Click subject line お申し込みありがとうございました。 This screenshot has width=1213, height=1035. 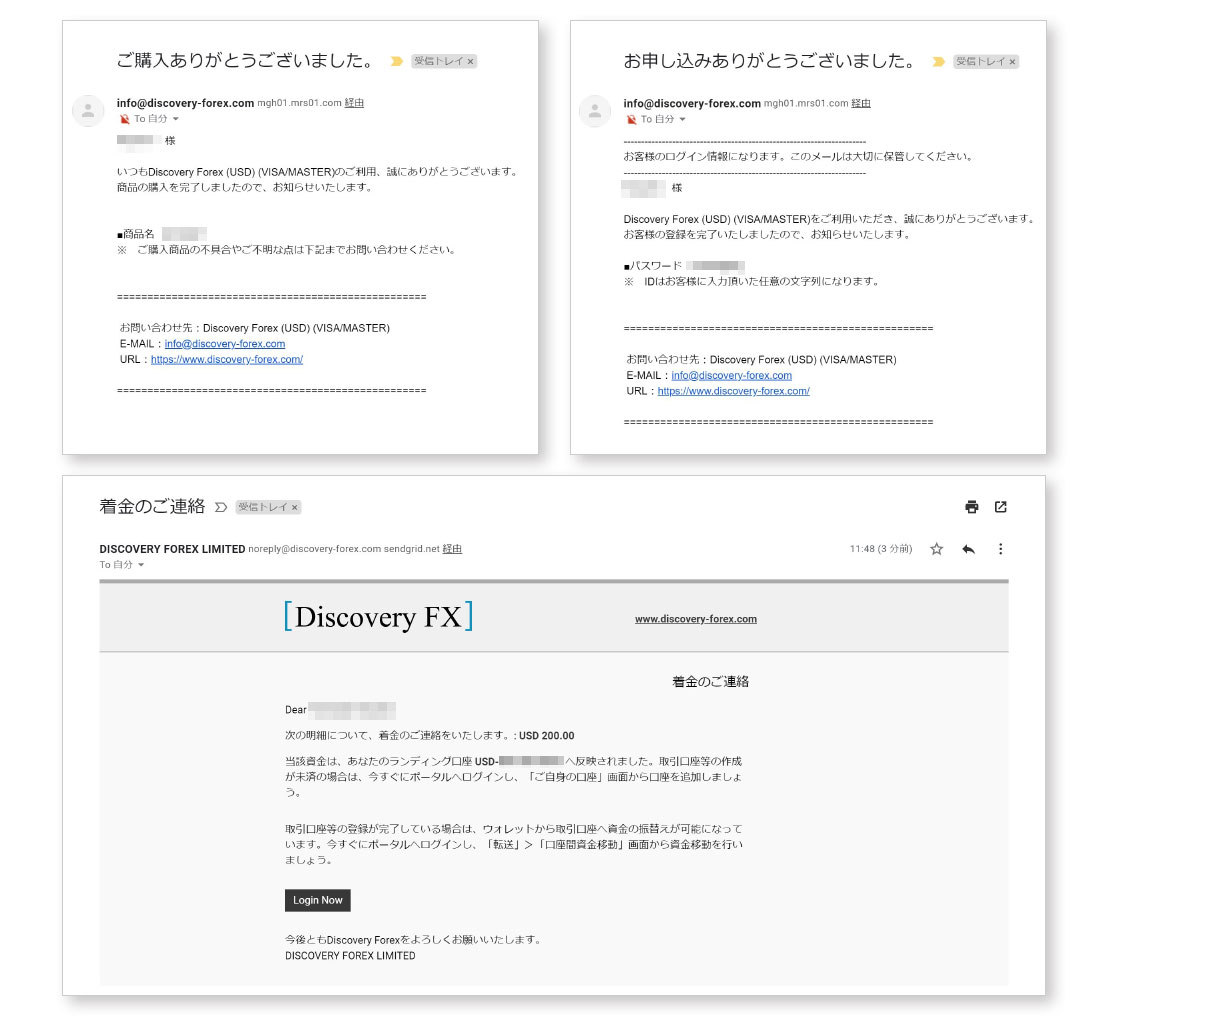point(770,61)
